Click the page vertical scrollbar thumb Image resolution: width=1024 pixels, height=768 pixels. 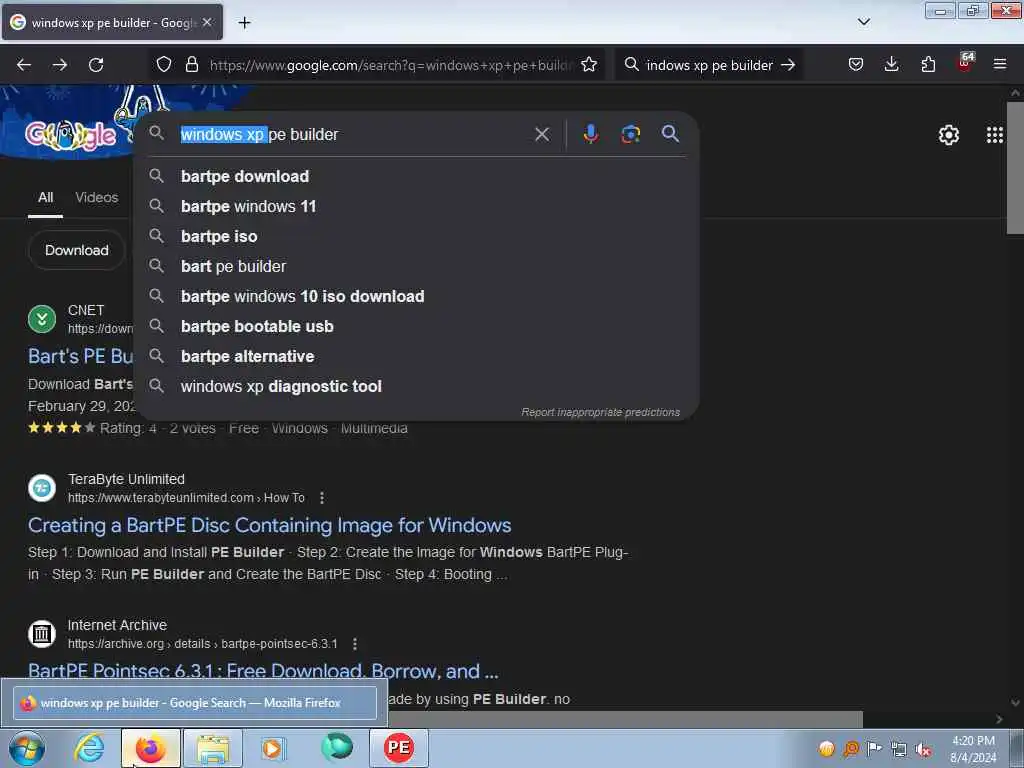pyautogui.click(x=1015, y=167)
